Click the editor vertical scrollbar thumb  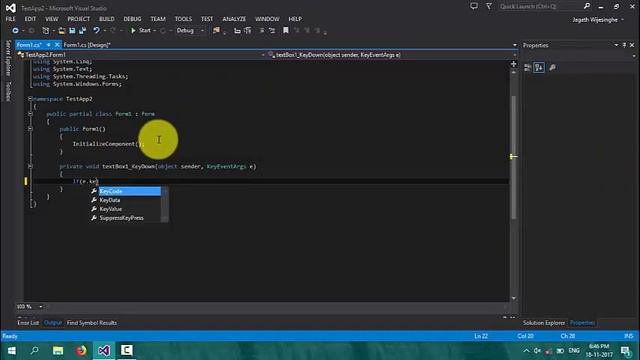(x=513, y=157)
